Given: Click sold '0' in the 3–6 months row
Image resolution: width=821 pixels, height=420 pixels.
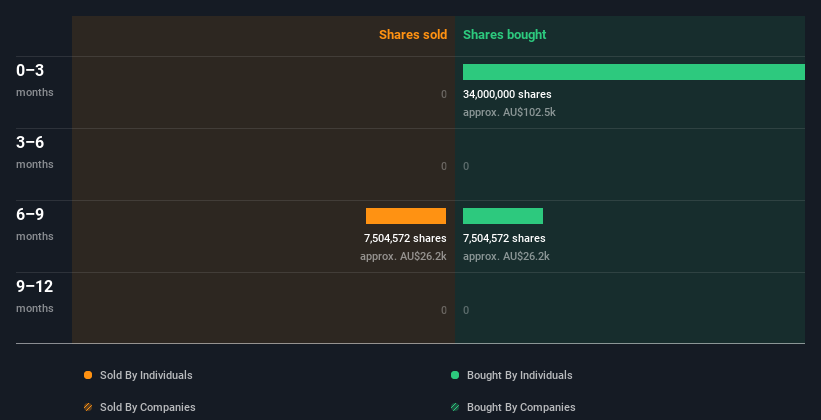Looking at the screenshot, I should click(443, 166).
